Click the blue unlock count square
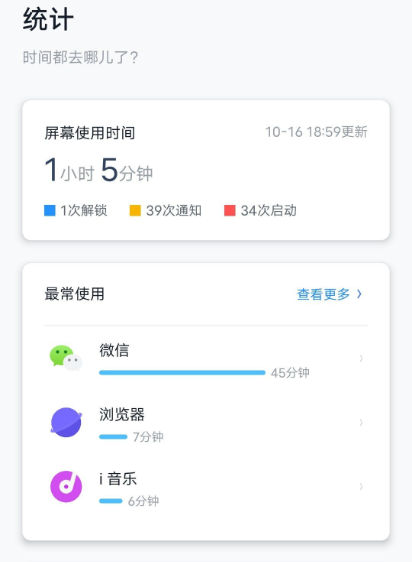Image resolution: width=412 pixels, height=562 pixels. click(49, 210)
